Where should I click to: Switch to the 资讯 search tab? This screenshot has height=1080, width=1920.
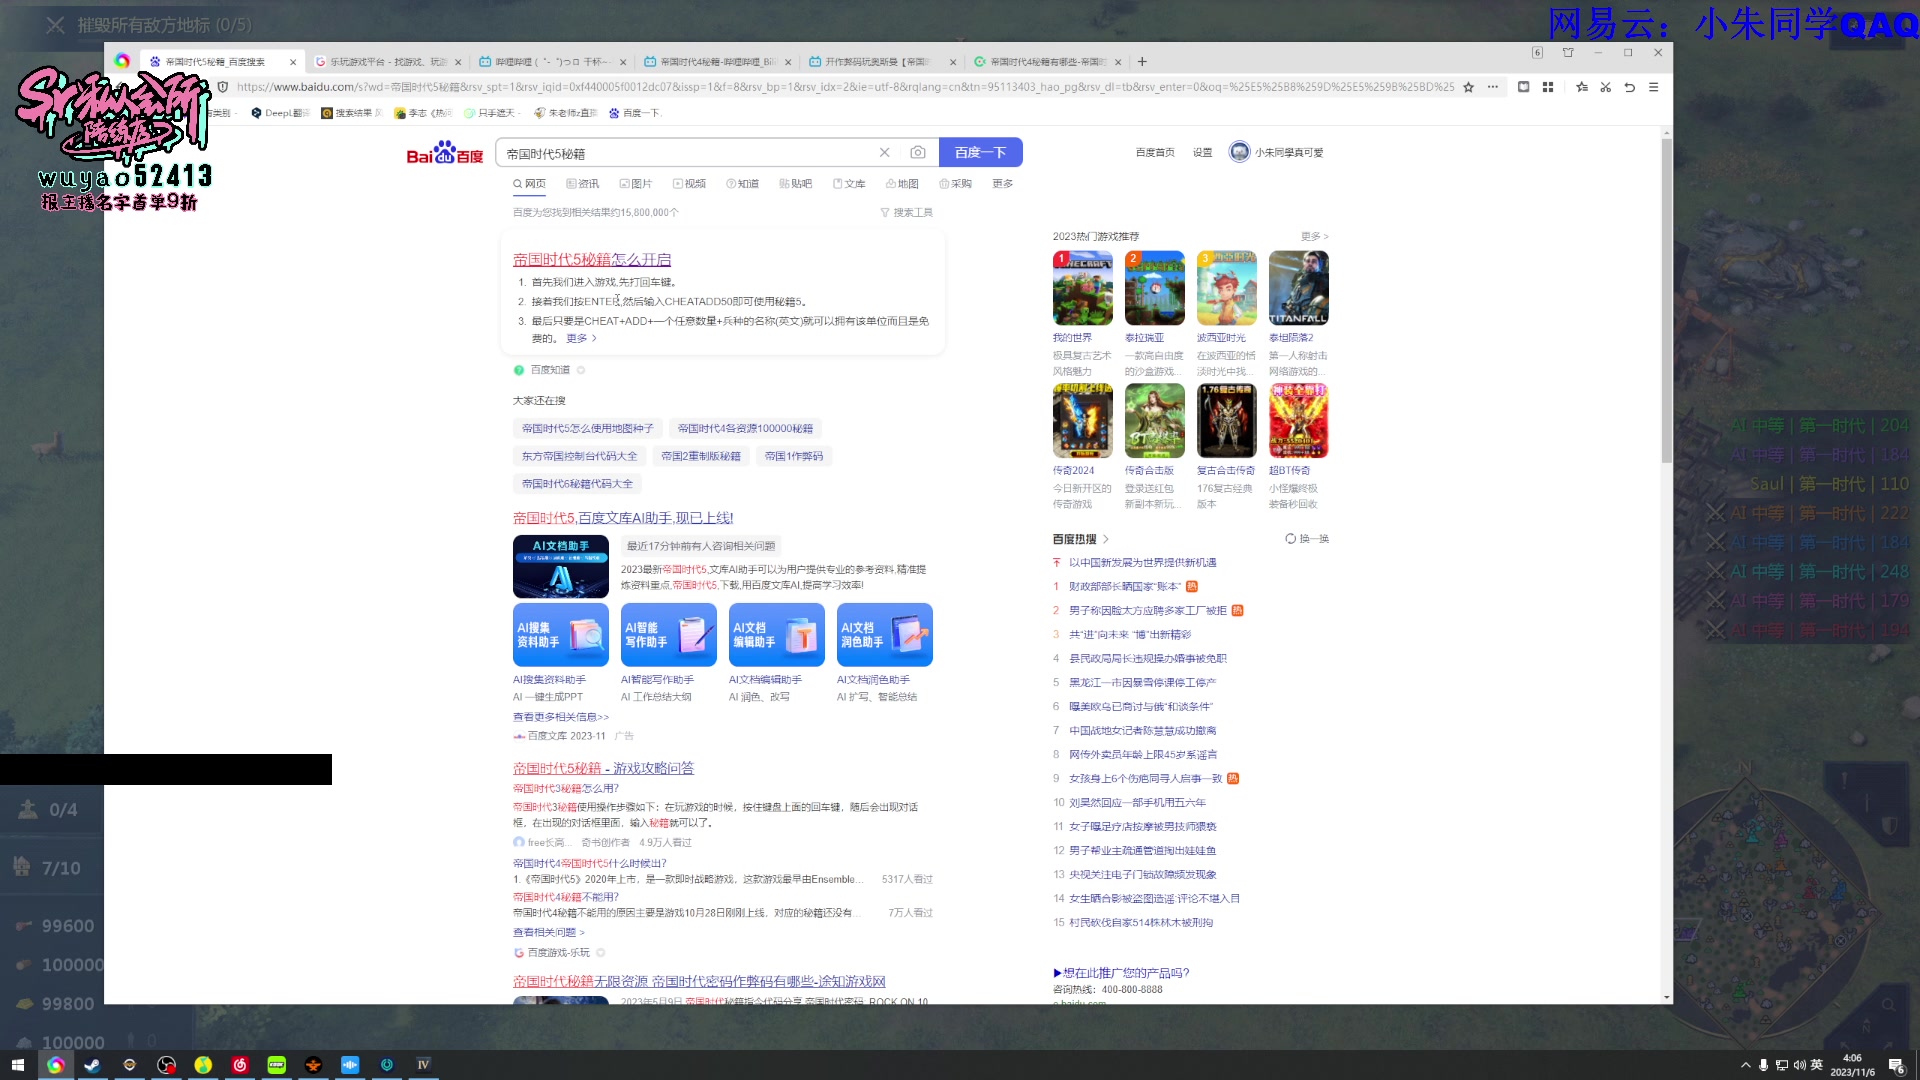coord(582,184)
